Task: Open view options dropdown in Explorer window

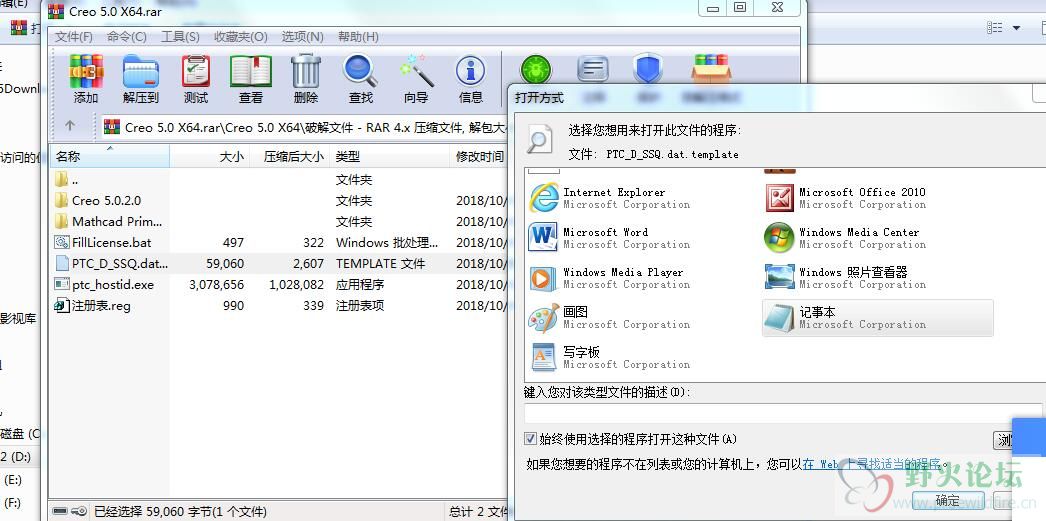Action: click(x=1017, y=28)
